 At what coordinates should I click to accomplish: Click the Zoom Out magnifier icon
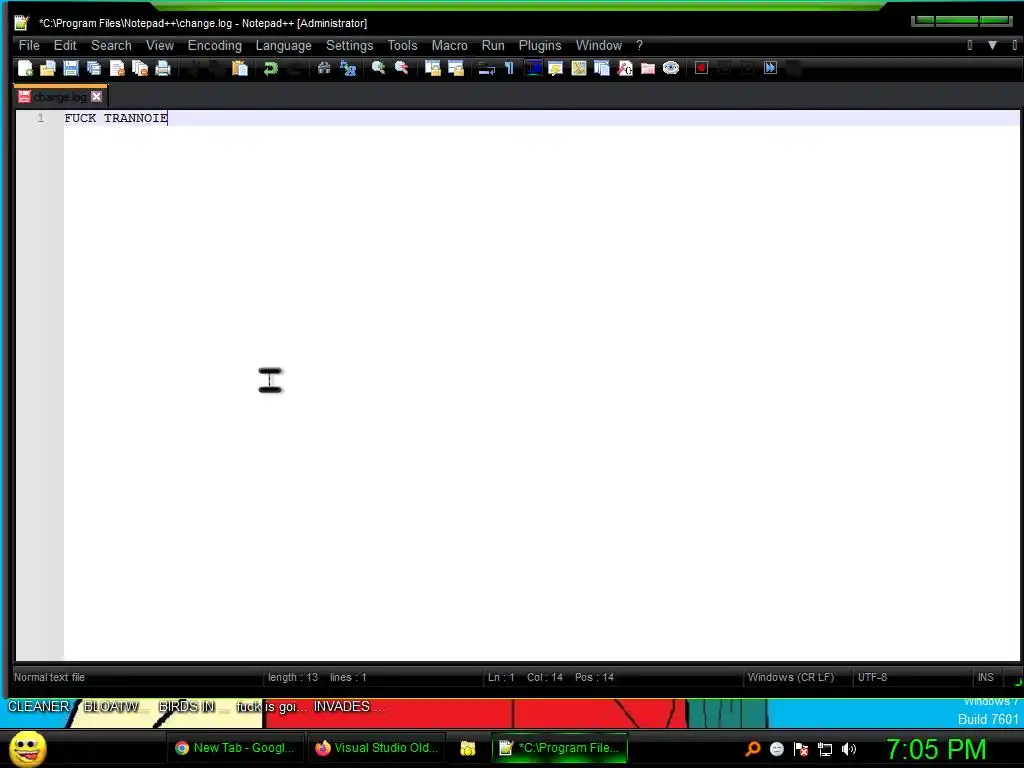[402, 68]
